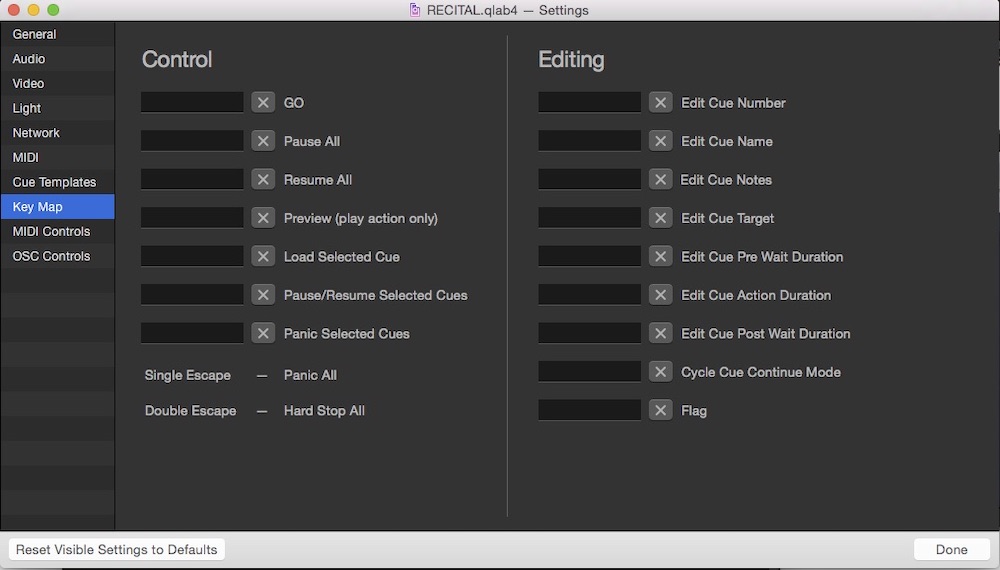1000x570 pixels.
Task: Clear the Load Selected Cue shortcut
Action: (x=263, y=257)
